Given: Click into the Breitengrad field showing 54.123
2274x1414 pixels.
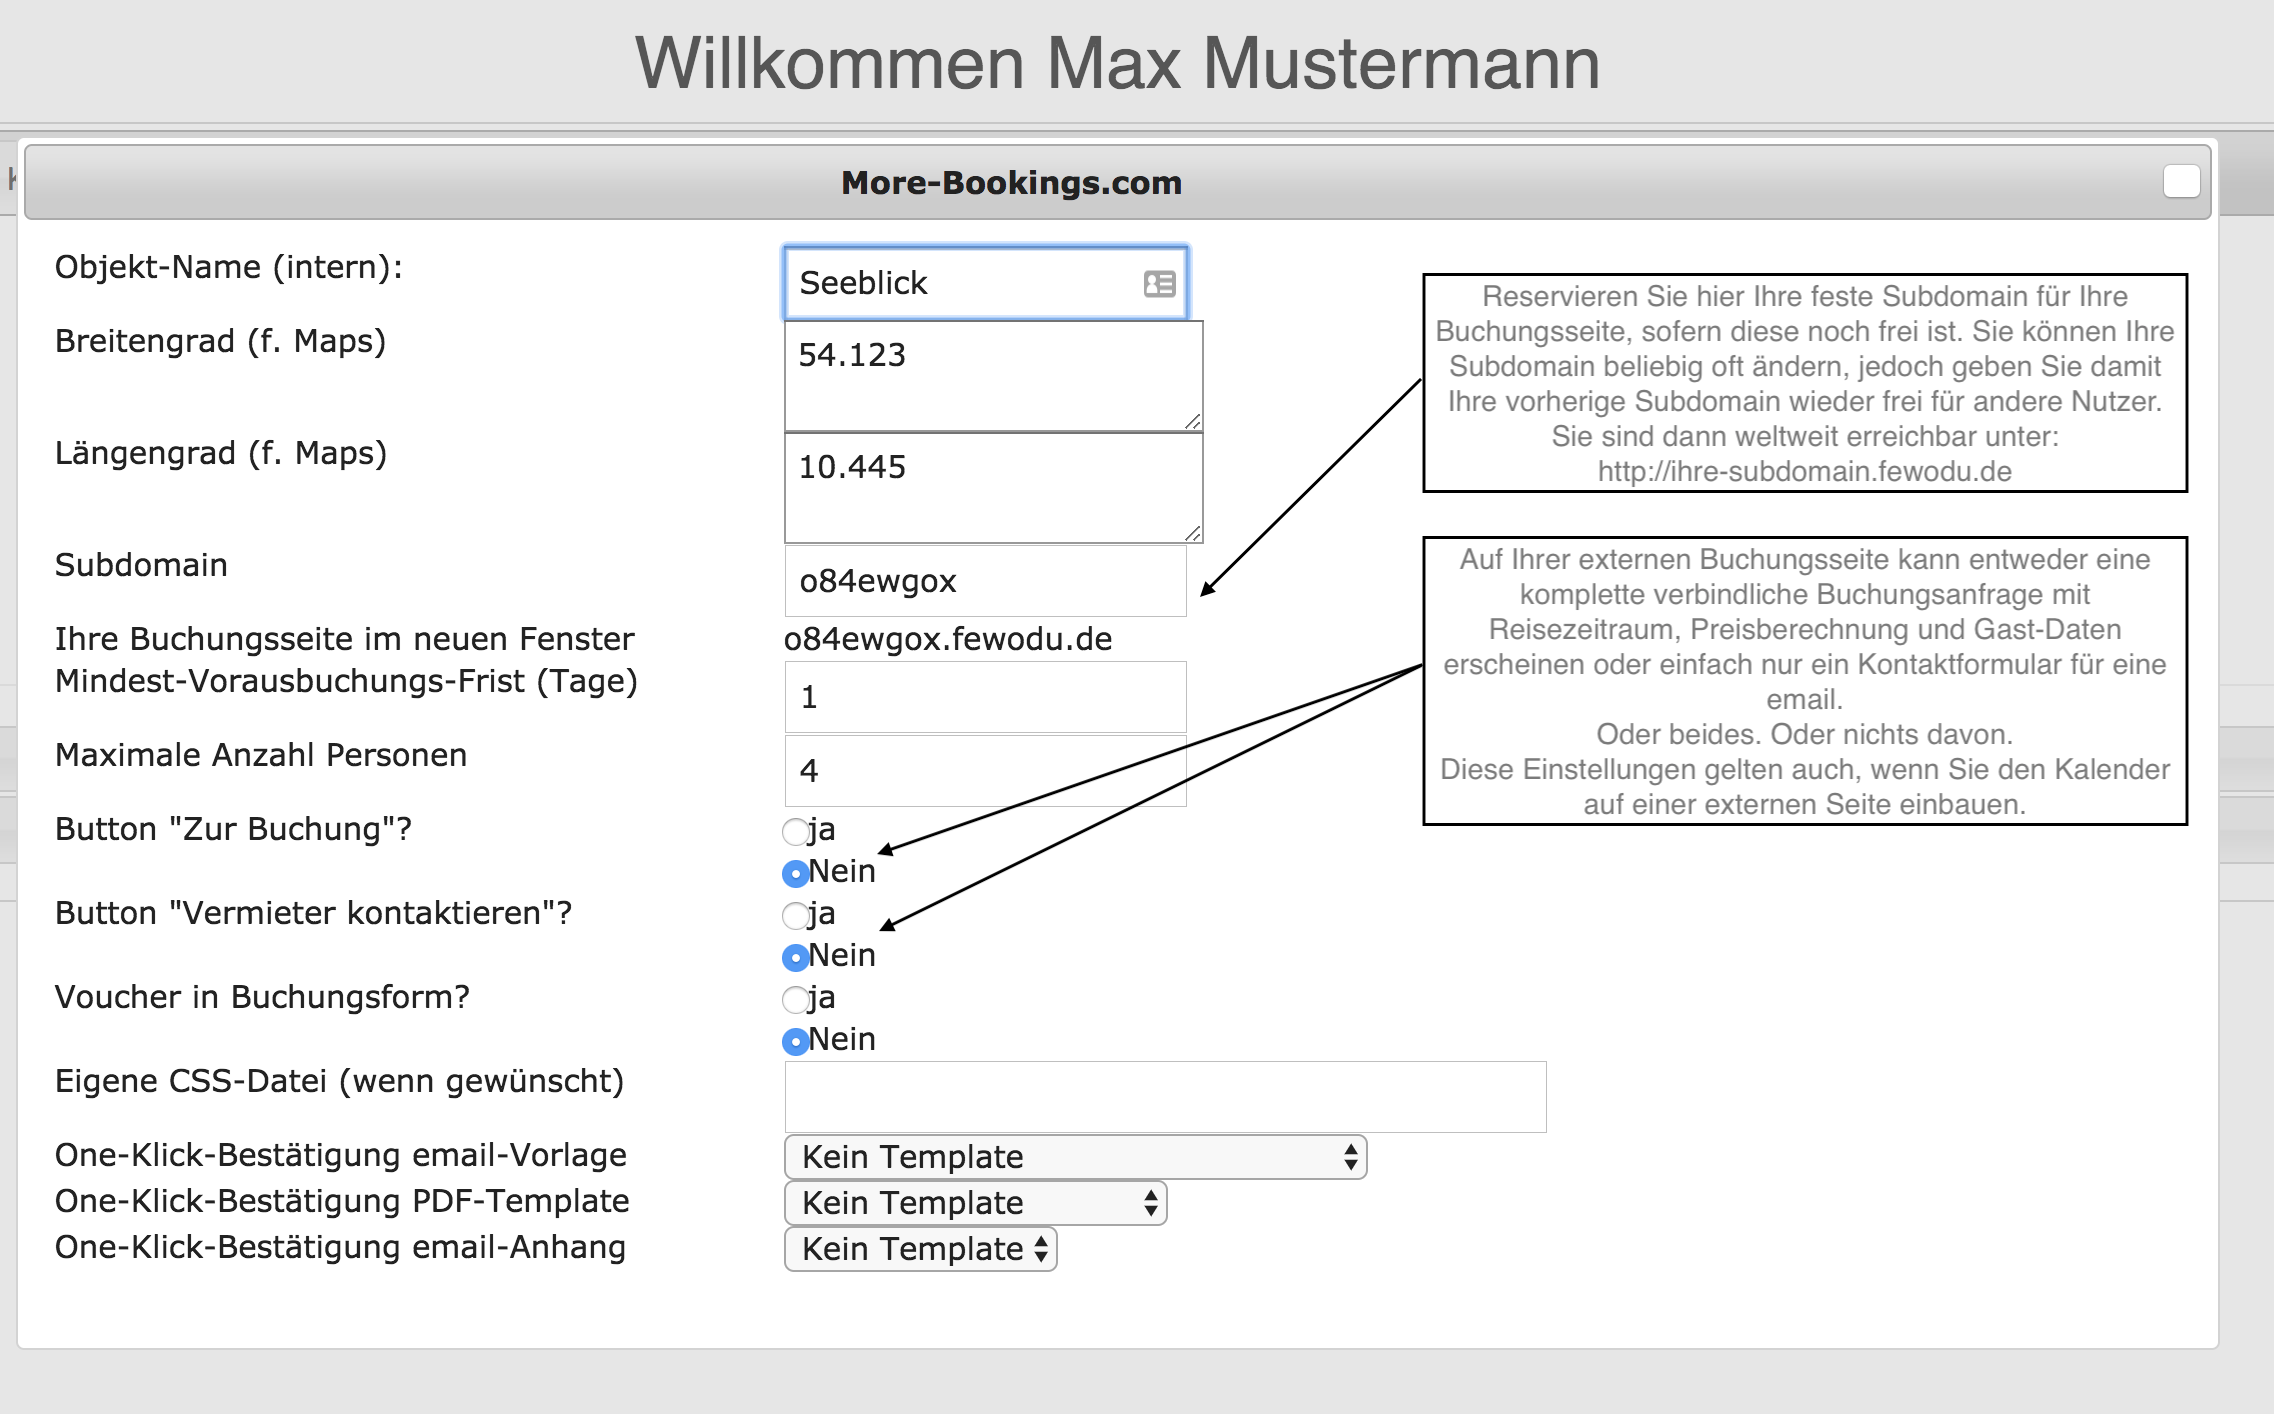Looking at the screenshot, I should (x=994, y=377).
